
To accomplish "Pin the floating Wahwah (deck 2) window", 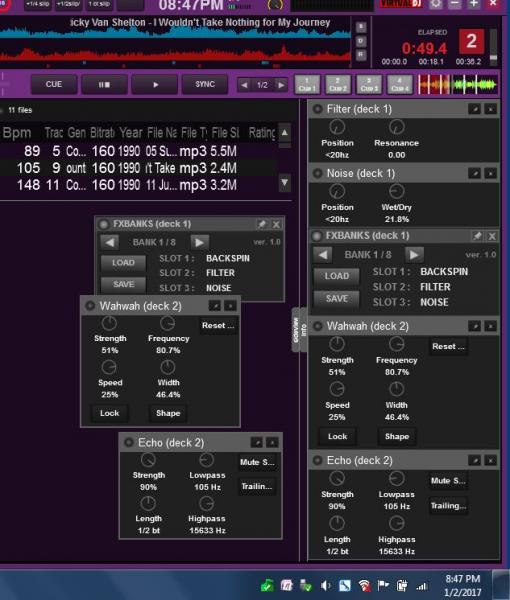I will 215,306.
